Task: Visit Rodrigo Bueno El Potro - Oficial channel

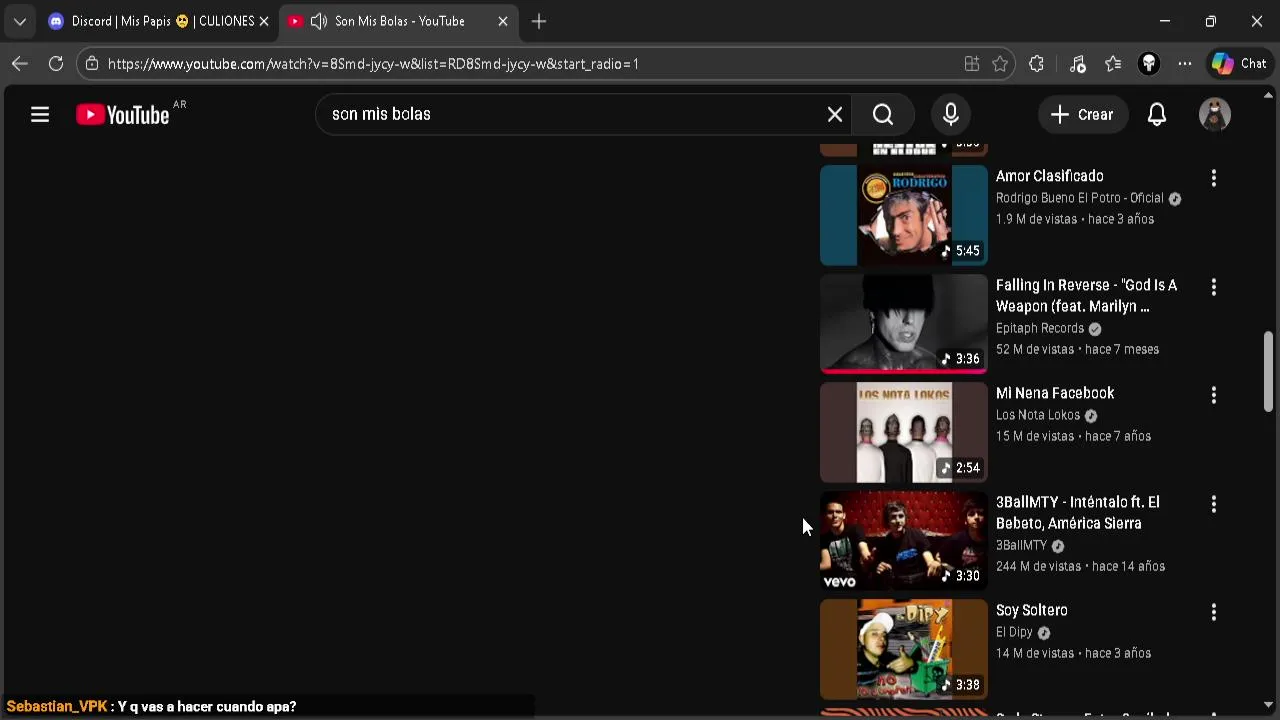Action: pyautogui.click(x=1080, y=198)
